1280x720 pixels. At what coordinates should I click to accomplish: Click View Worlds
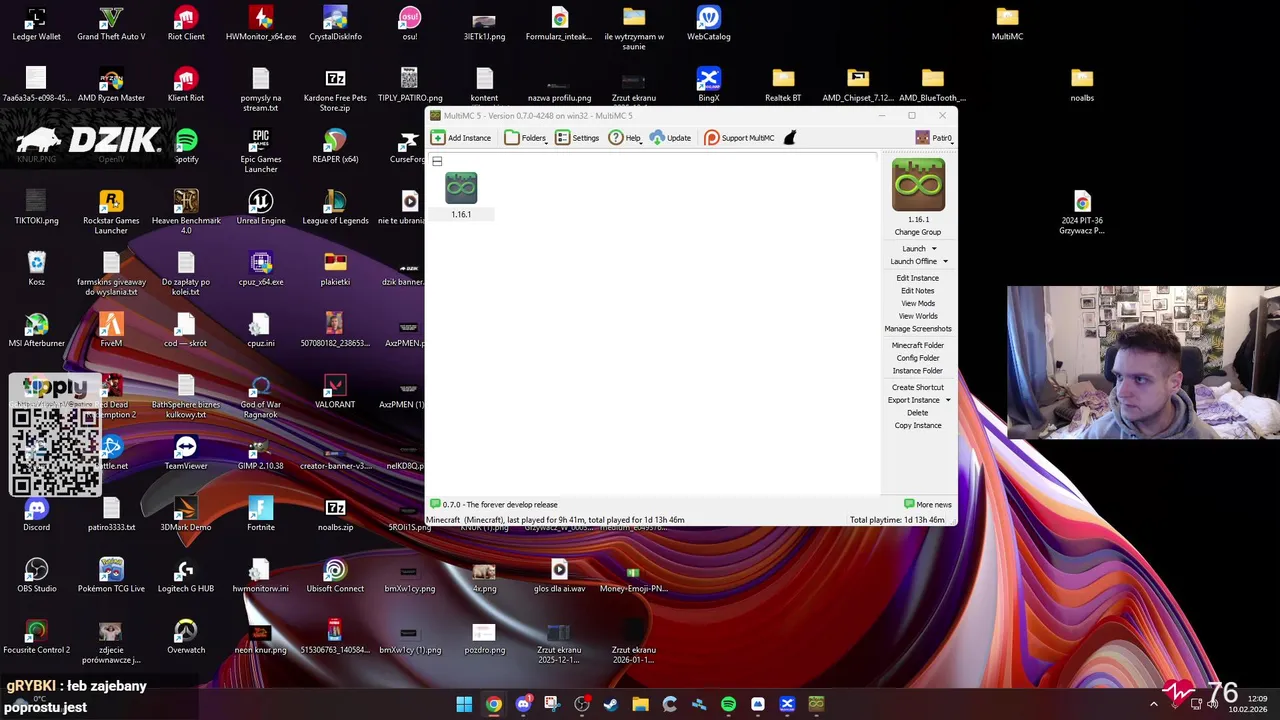(918, 316)
